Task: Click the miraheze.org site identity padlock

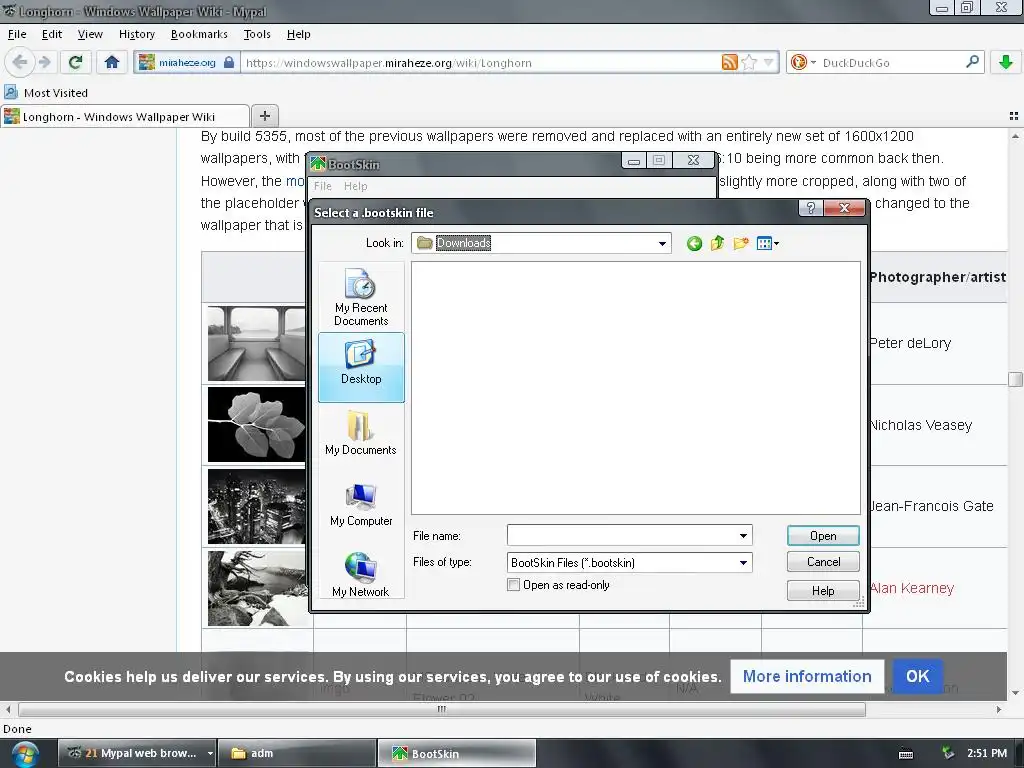Action: (x=229, y=62)
